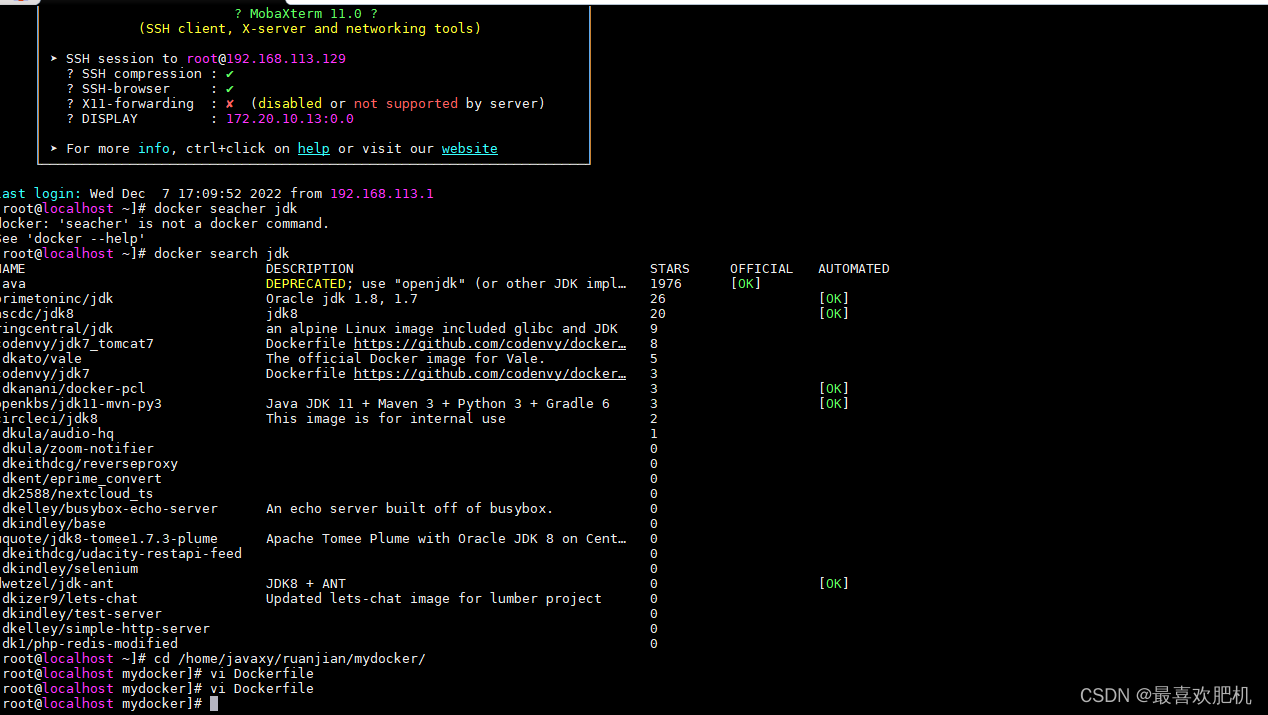Screen dimensions: 1268x715
Task: Click the dkula/zoom-notifier image name
Action: [77, 448]
